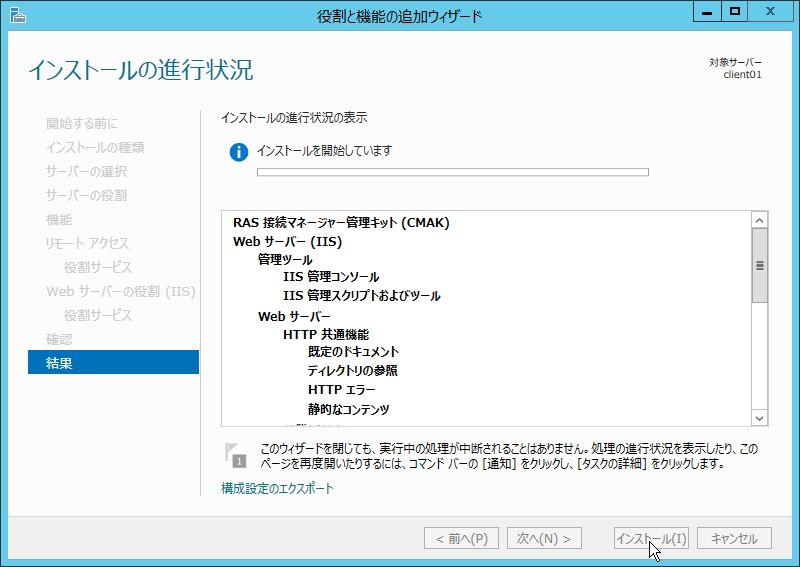
Task: Click the notification flag icon
Action: coord(235,455)
